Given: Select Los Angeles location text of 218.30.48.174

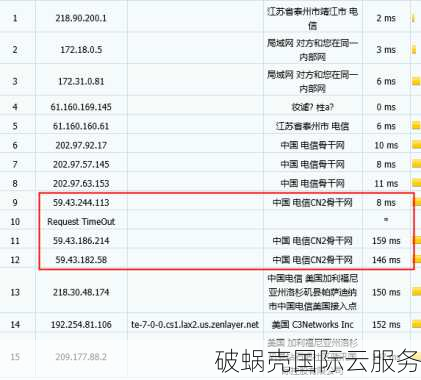Looking at the screenshot, I should point(312,292).
